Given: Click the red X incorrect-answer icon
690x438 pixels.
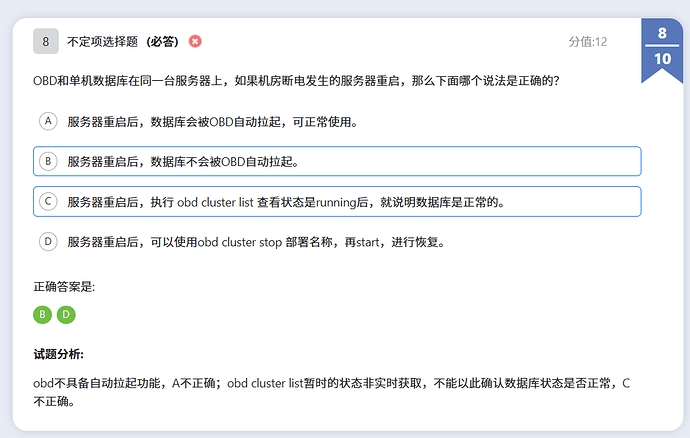Looking at the screenshot, I should (195, 41).
